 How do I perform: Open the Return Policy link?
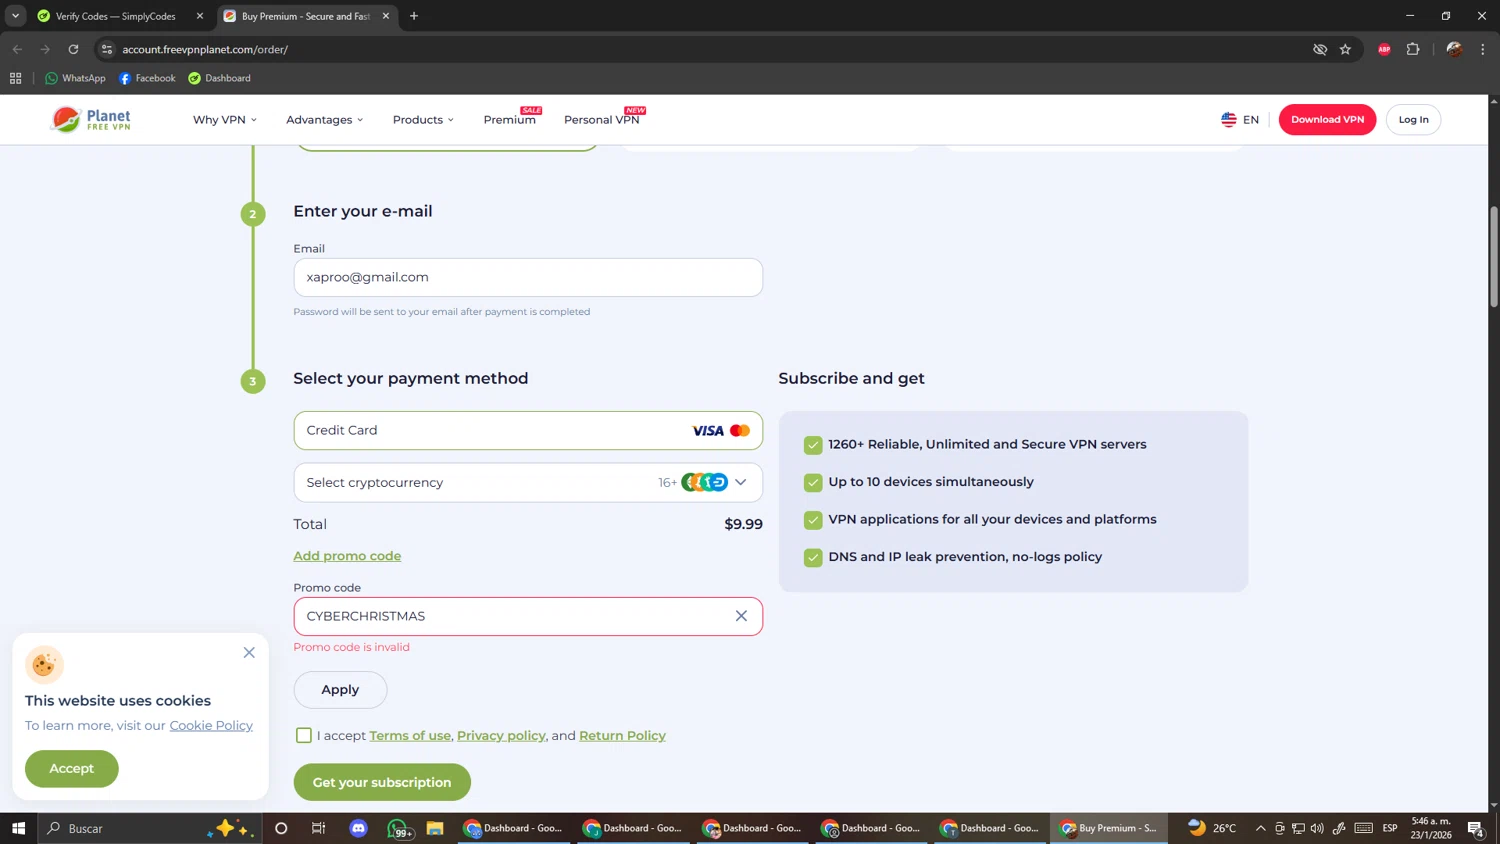point(622,736)
